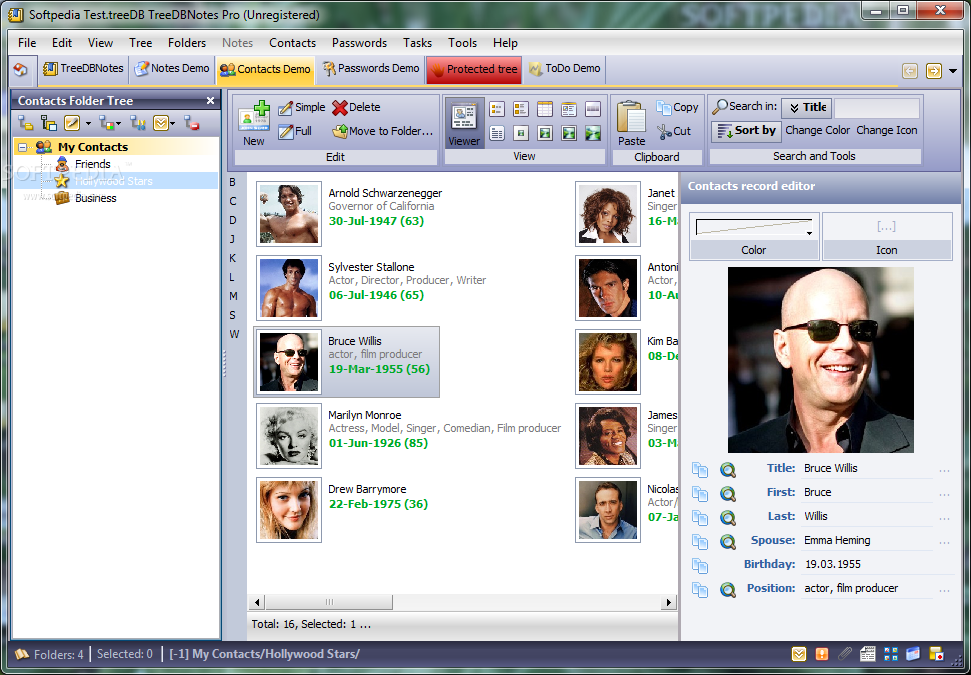Select the table grid view icon

pos(545,109)
